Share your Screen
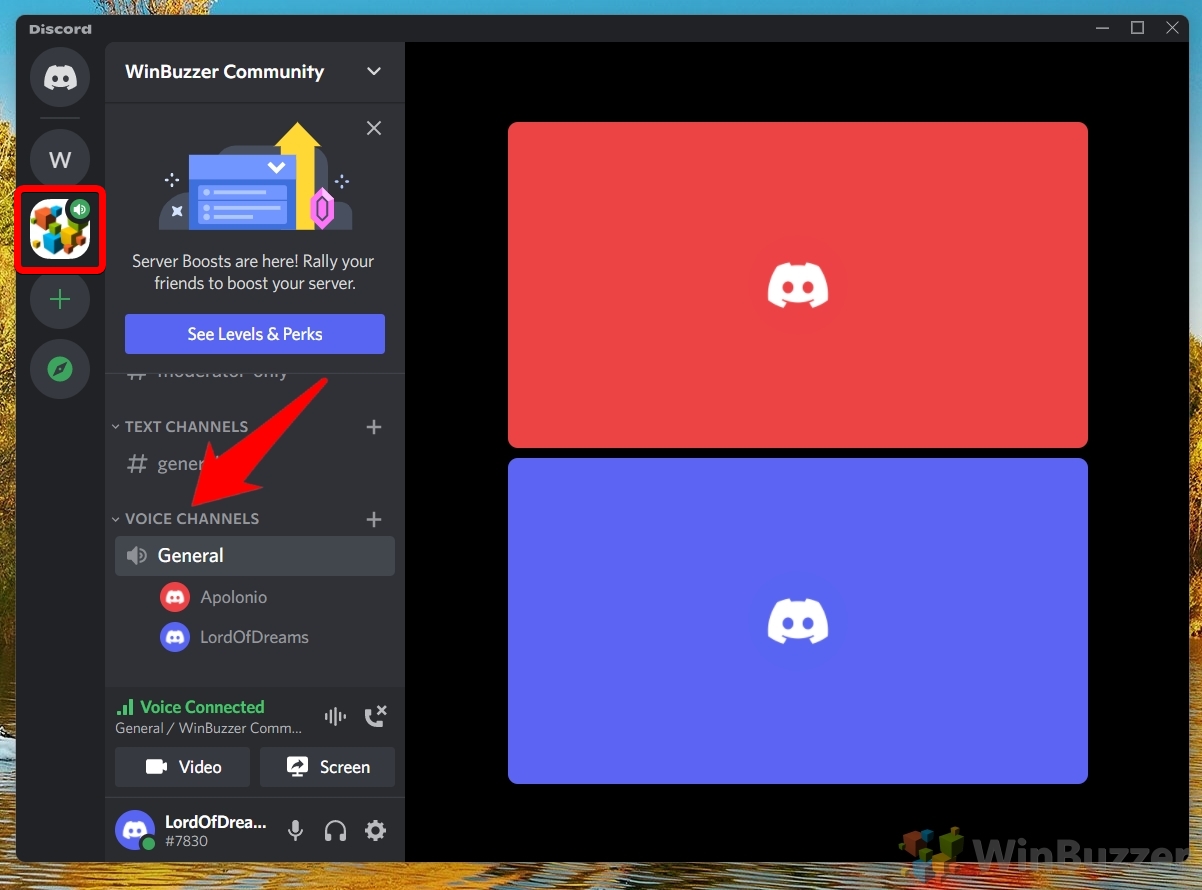 pos(327,767)
